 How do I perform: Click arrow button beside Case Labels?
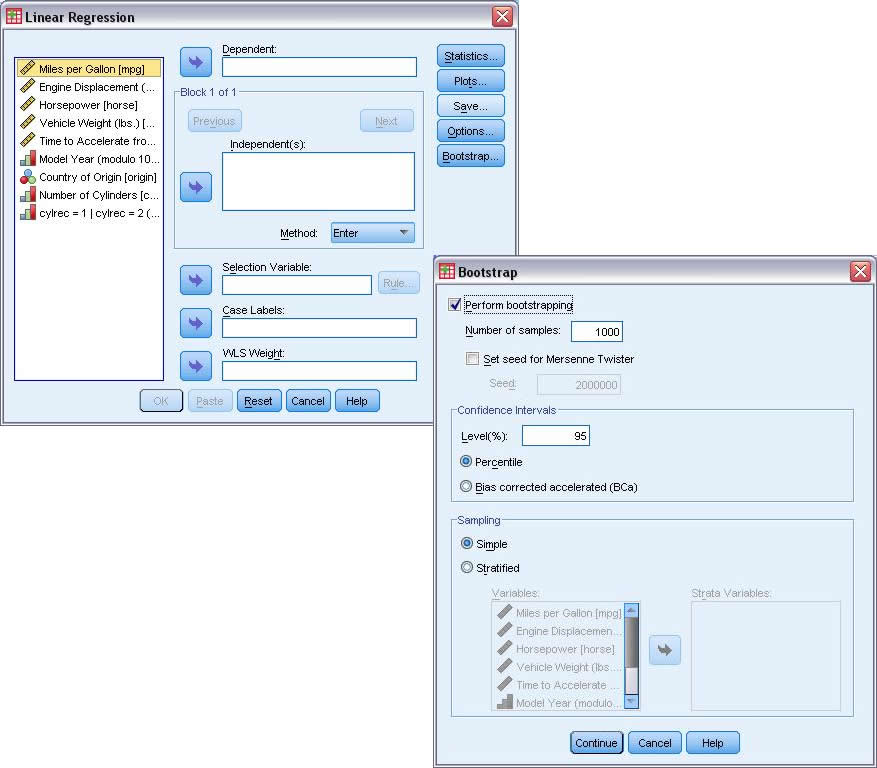click(196, 323)
